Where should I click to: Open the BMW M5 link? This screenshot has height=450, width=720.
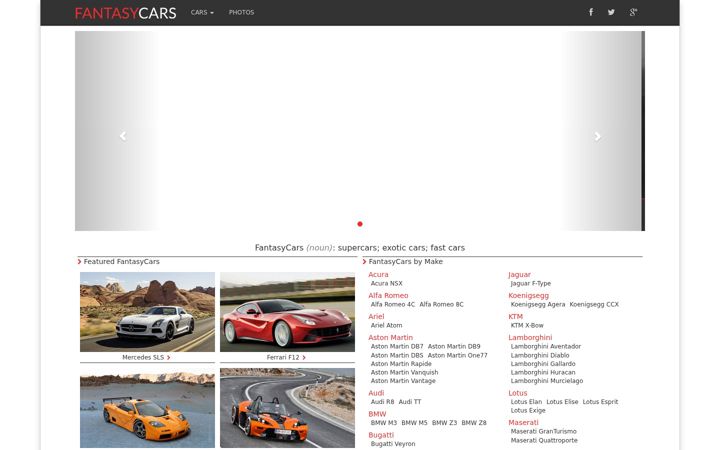coord(414,423)
